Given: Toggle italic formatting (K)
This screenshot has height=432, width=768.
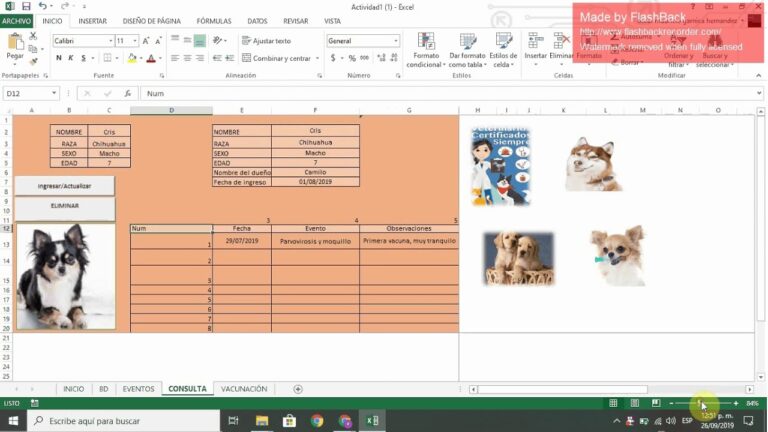Looking at the screenshot, I should point(71,58).
